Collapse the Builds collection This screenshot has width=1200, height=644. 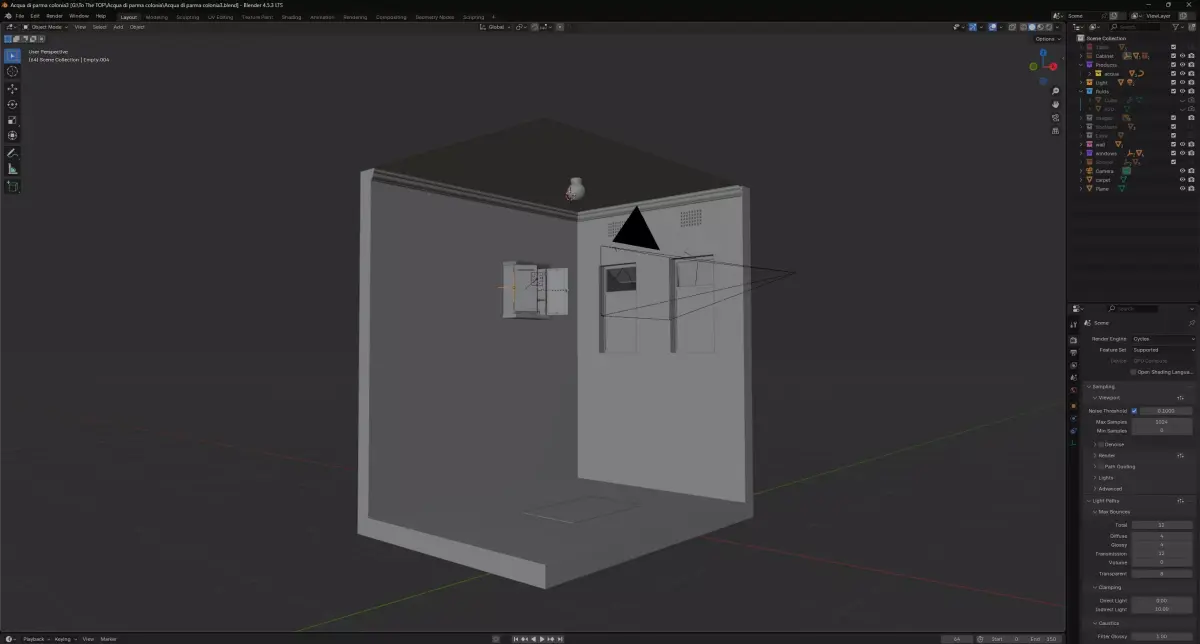click(x=1081, y=91)
